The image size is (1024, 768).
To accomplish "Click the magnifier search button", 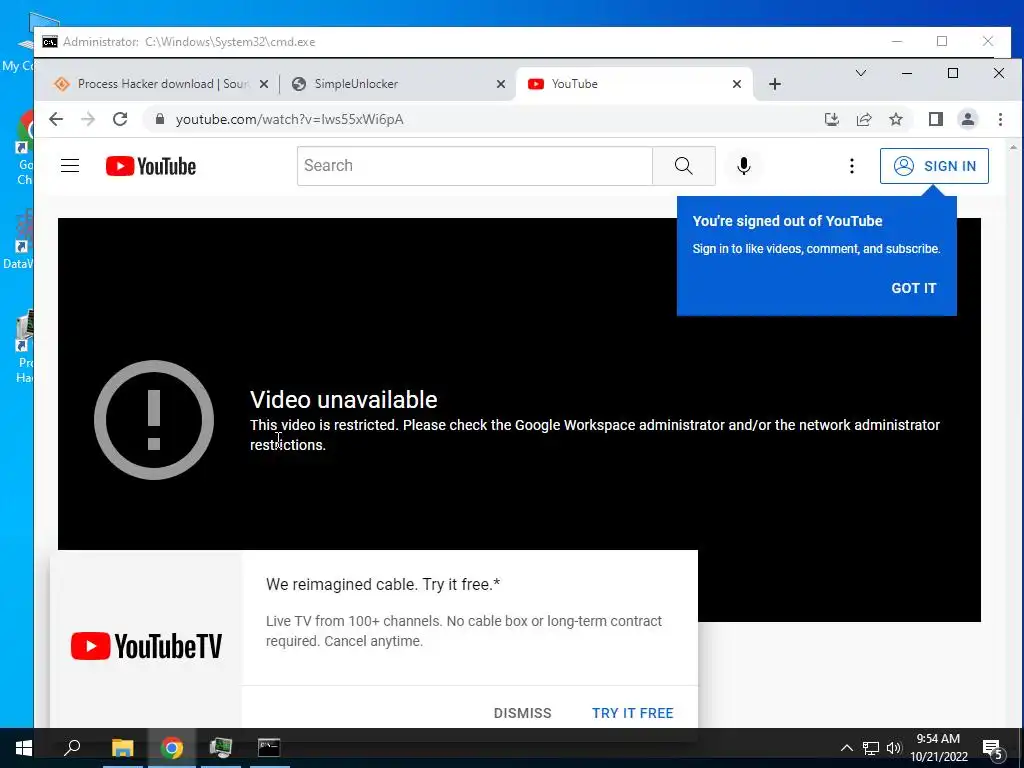I will coord(684,166).
